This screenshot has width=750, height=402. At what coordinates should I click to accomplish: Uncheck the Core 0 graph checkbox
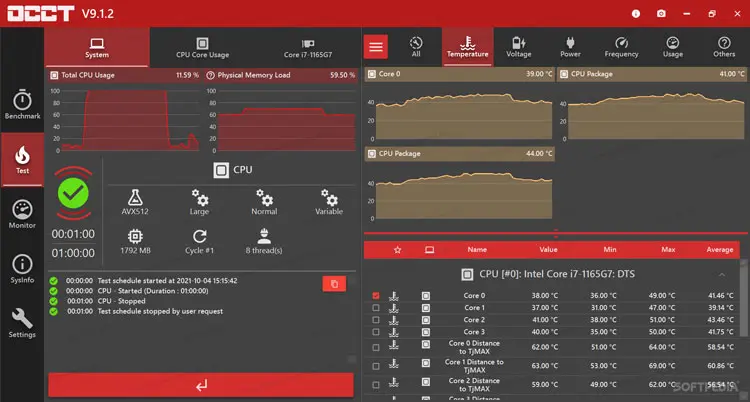(x=376, y=296)
